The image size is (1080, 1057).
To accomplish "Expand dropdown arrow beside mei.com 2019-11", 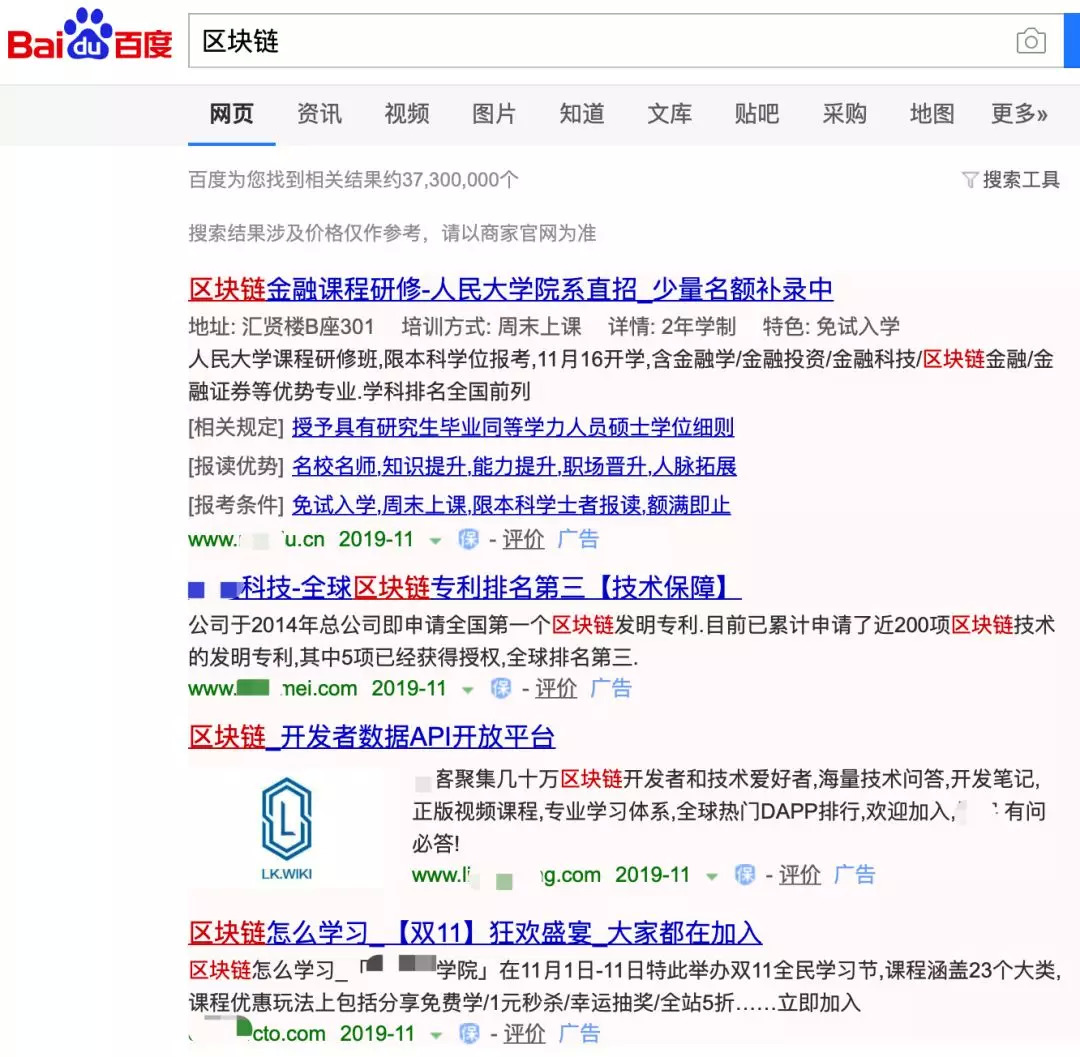I will (x=467, y=690).
